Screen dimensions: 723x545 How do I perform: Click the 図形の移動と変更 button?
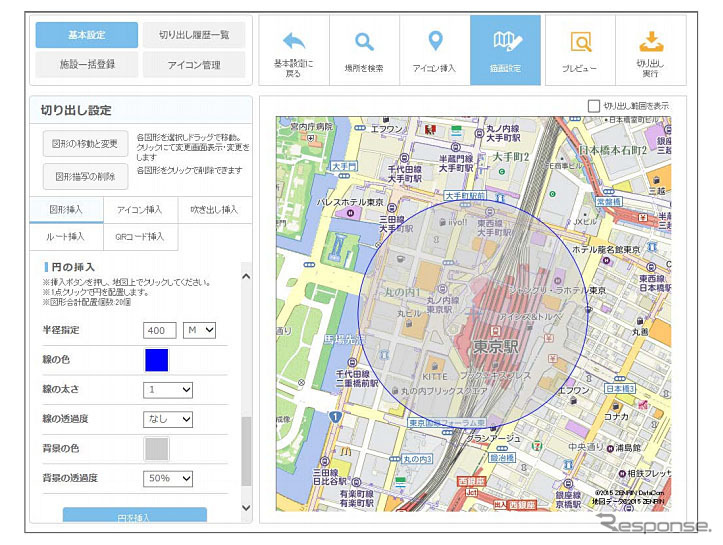point(85,144)
